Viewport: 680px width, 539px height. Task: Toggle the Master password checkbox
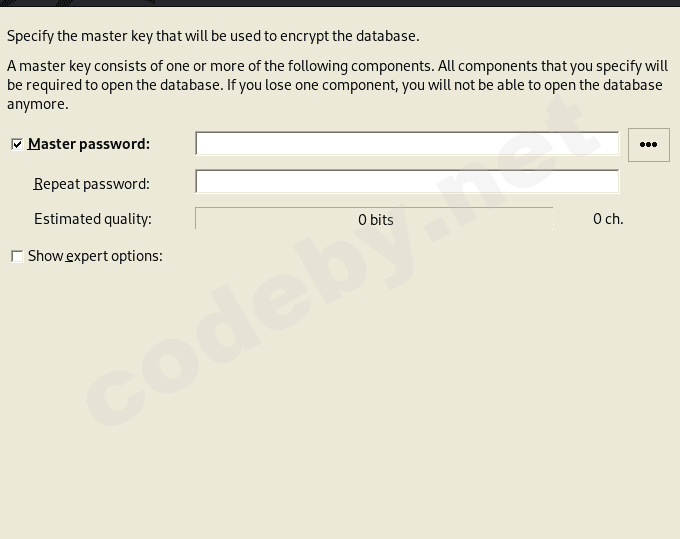[x=17, y=144]
